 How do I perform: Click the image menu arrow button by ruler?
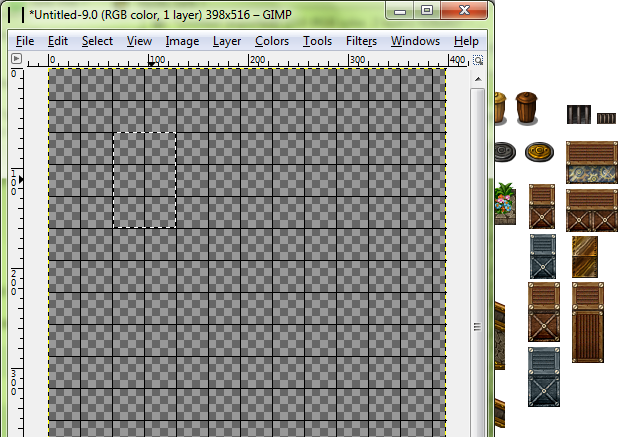click(16, 59)
